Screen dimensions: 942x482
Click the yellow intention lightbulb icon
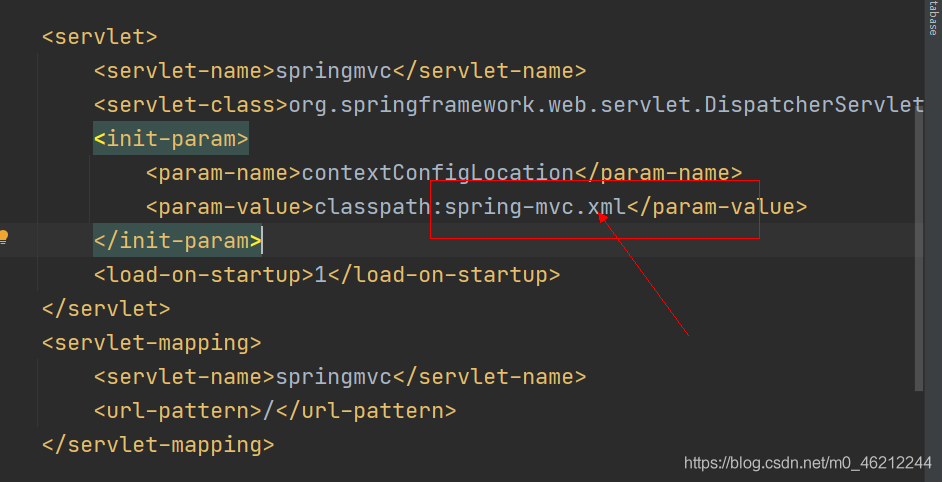(4, 238)
